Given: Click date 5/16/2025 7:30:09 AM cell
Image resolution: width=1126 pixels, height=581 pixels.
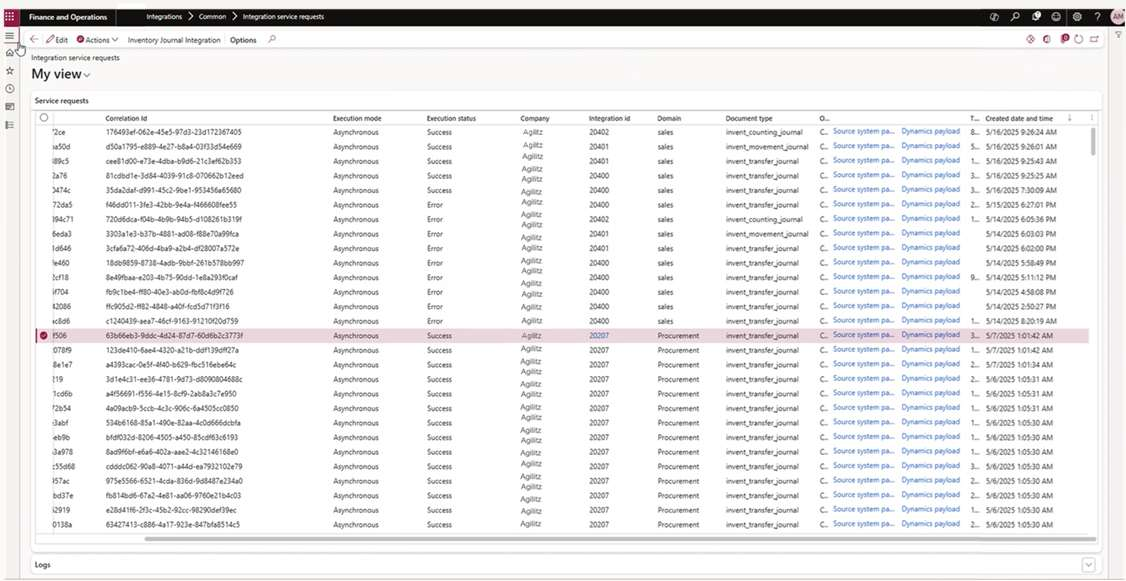Looking at the screenshot, I should pos(1020,190).
